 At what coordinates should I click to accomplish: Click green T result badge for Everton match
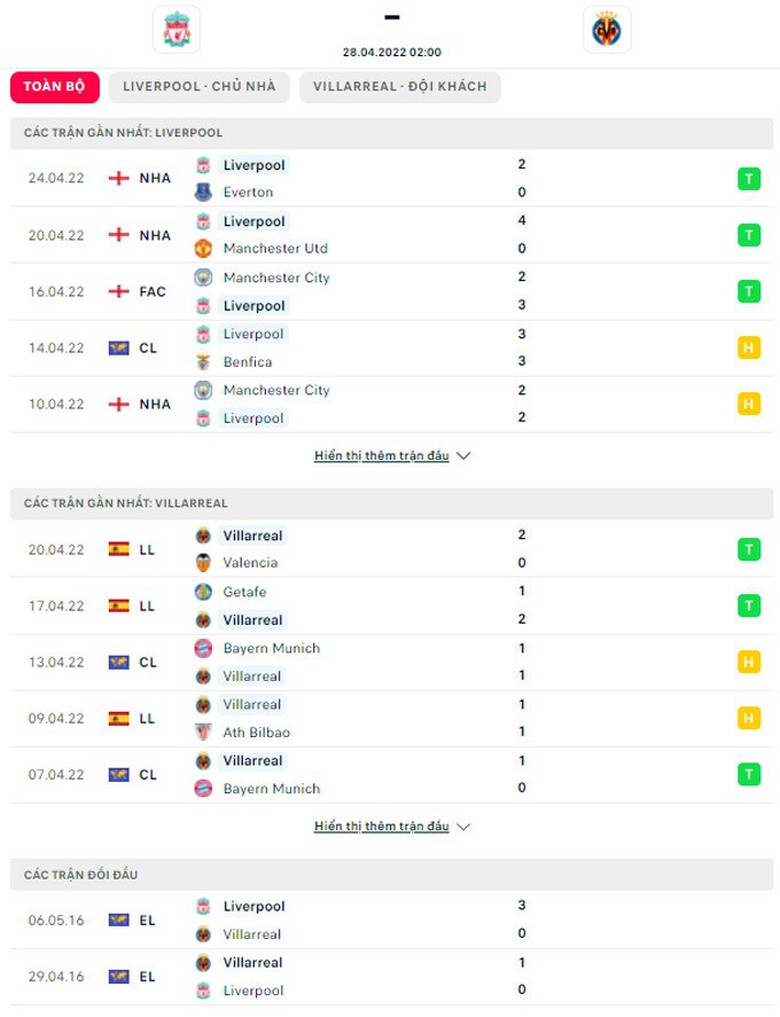(746, 179)
